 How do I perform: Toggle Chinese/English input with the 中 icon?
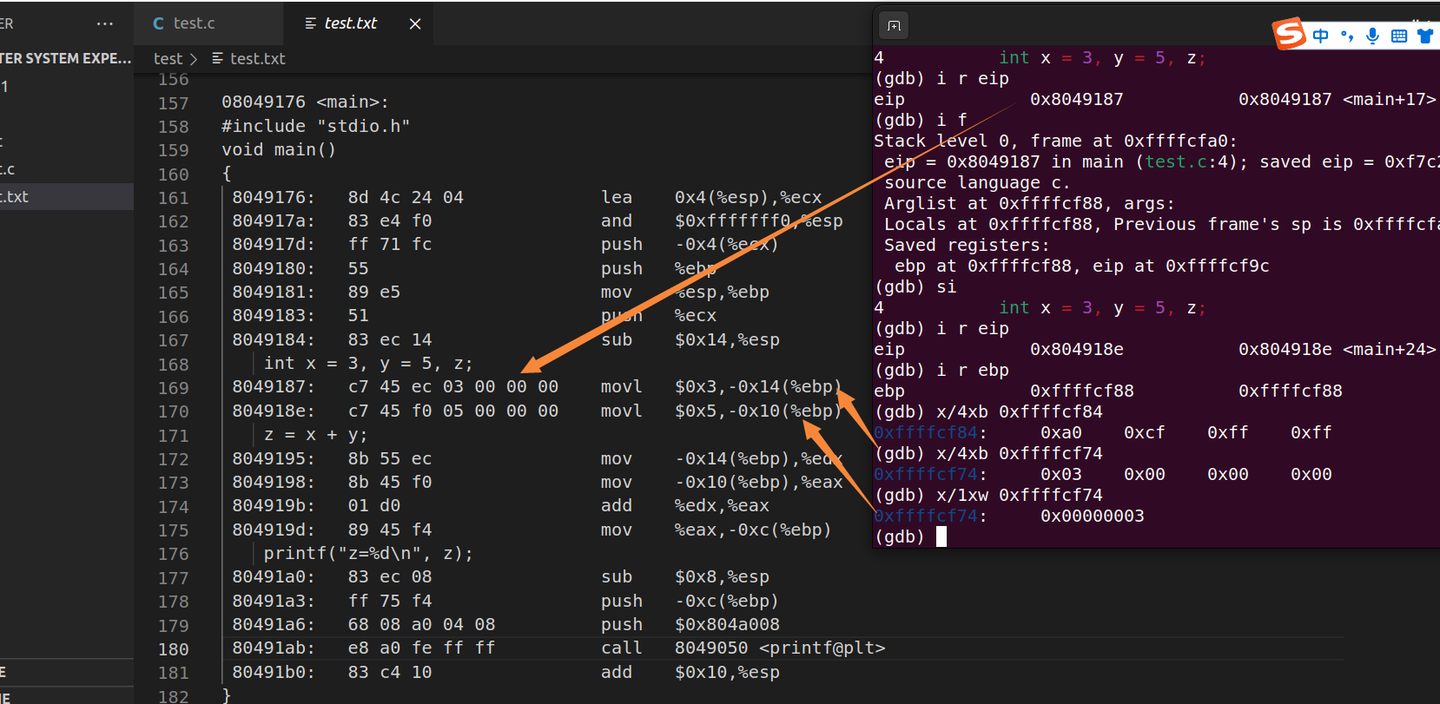pos(1320,35)
